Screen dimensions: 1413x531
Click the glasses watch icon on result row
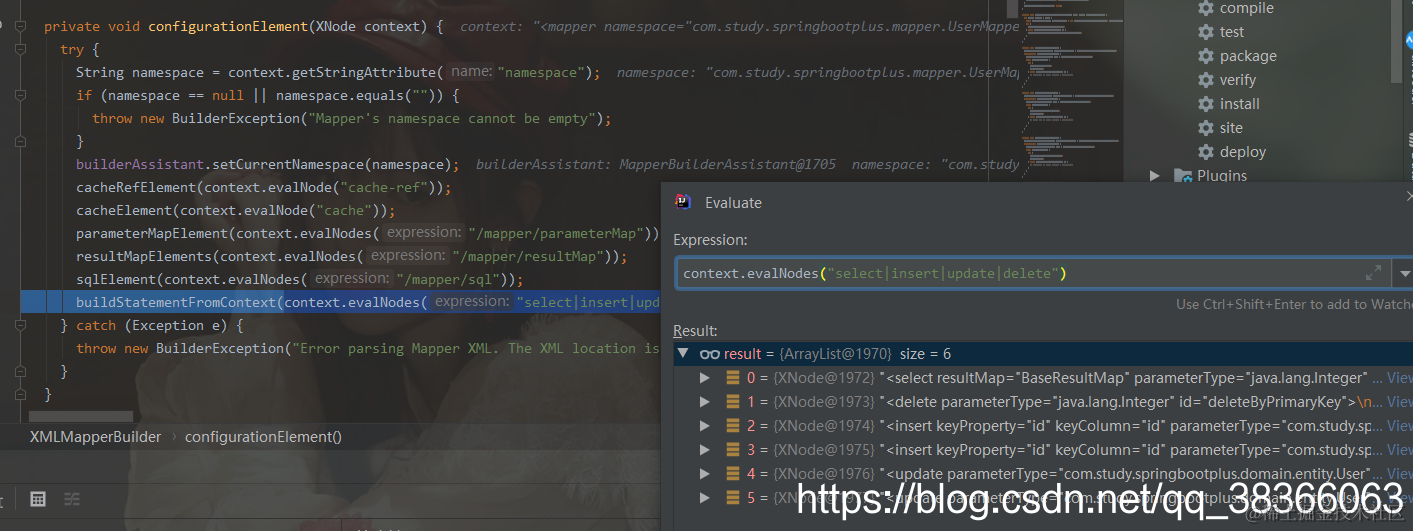(710, 354)
